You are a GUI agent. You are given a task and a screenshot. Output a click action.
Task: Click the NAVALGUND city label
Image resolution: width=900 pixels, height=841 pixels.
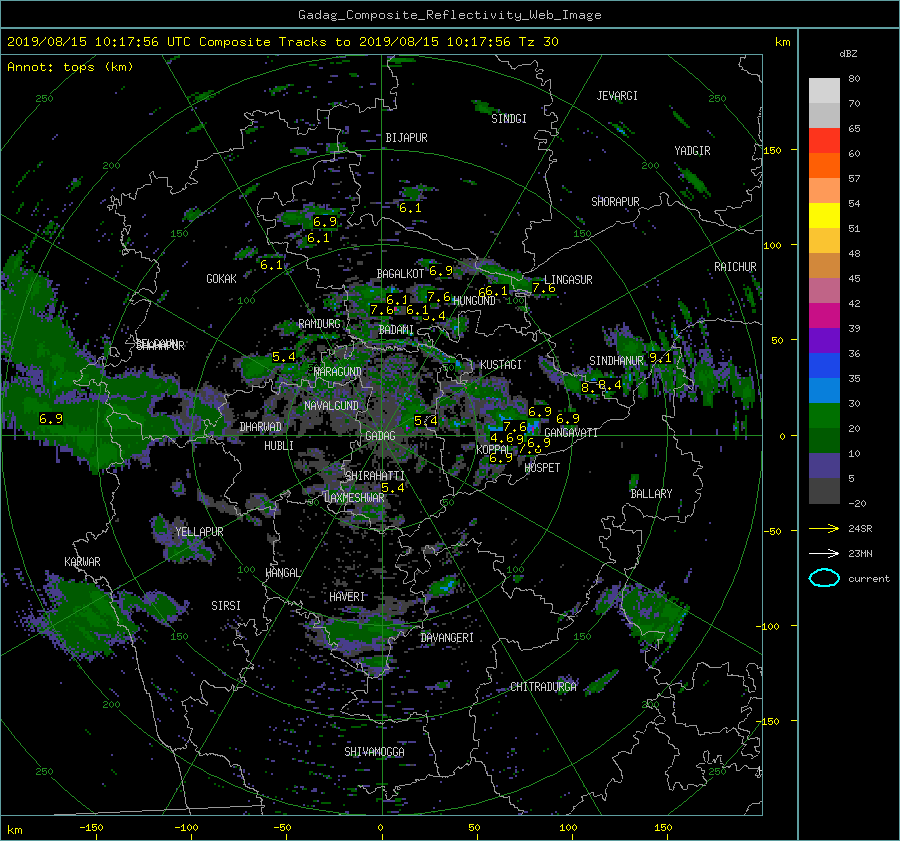coord(331,406)
